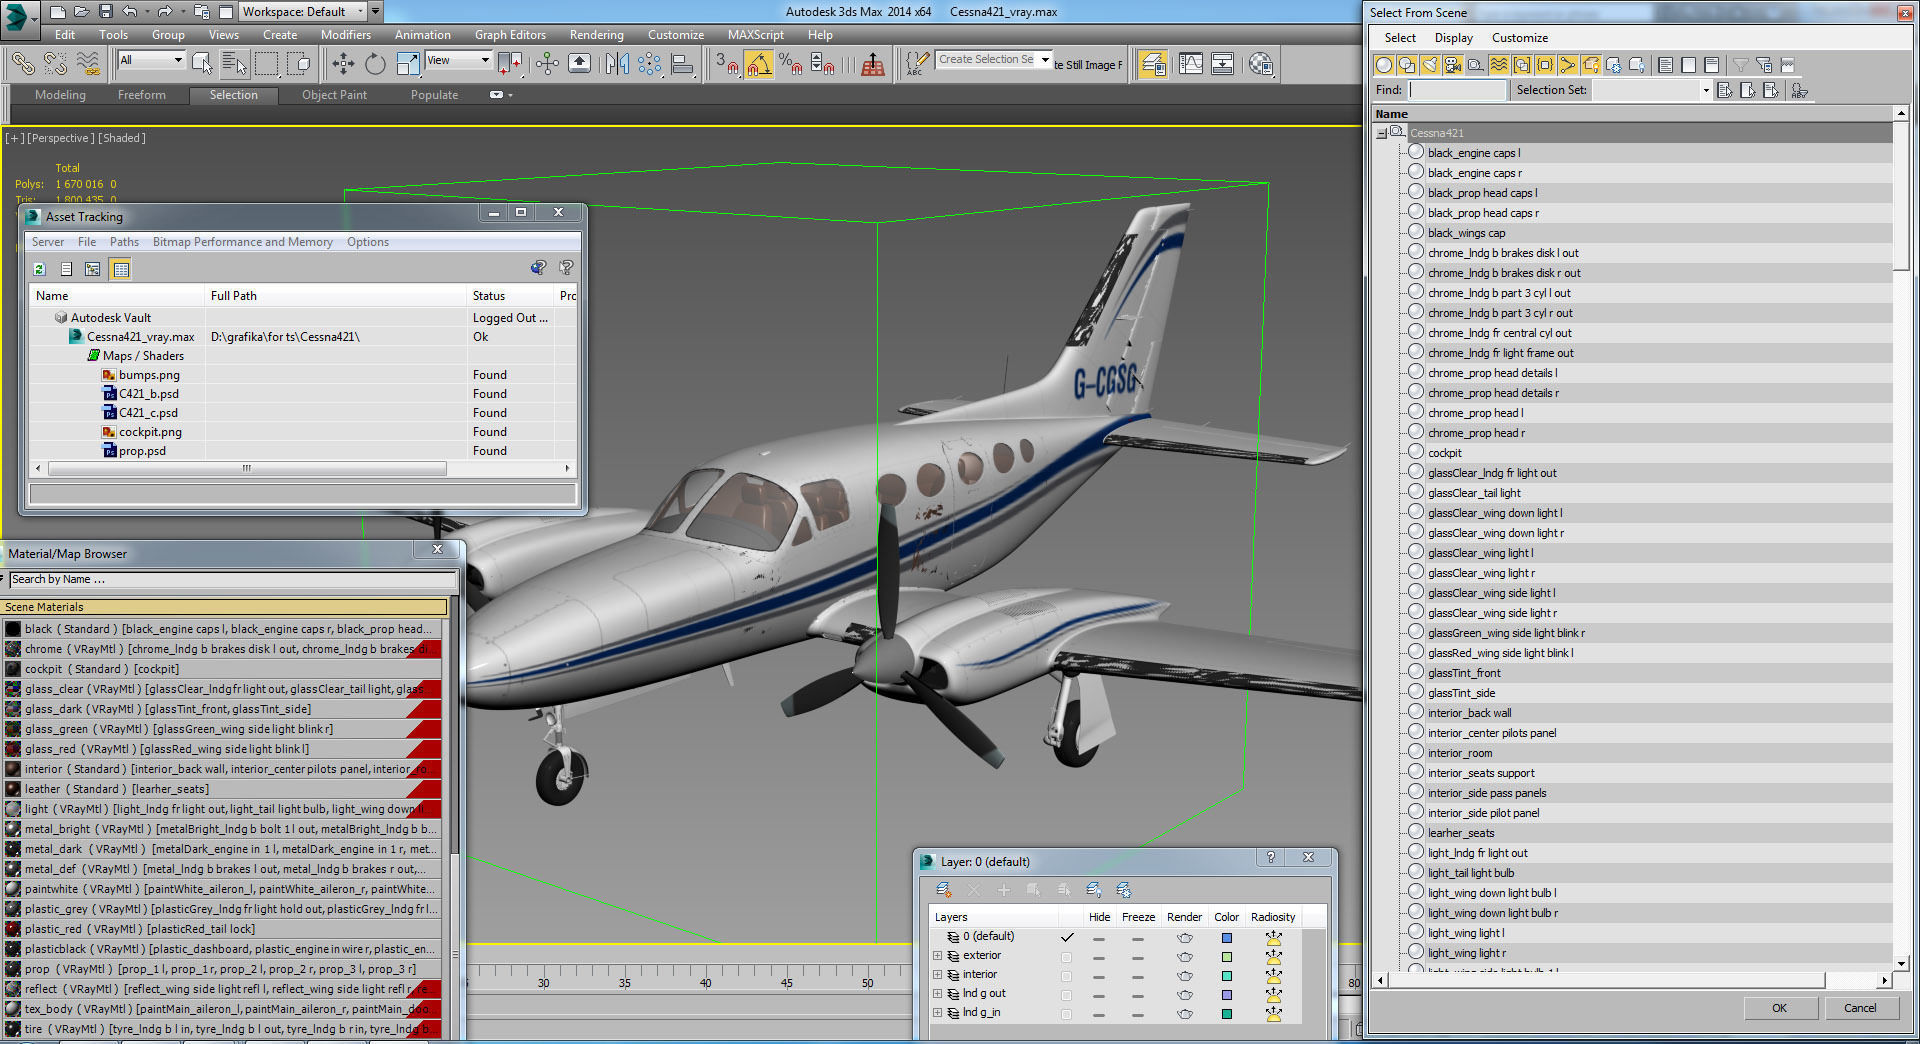Change color swatch of 0 (default) layer
The height and width of the screenshot is (1044, 1920).
1227,938
